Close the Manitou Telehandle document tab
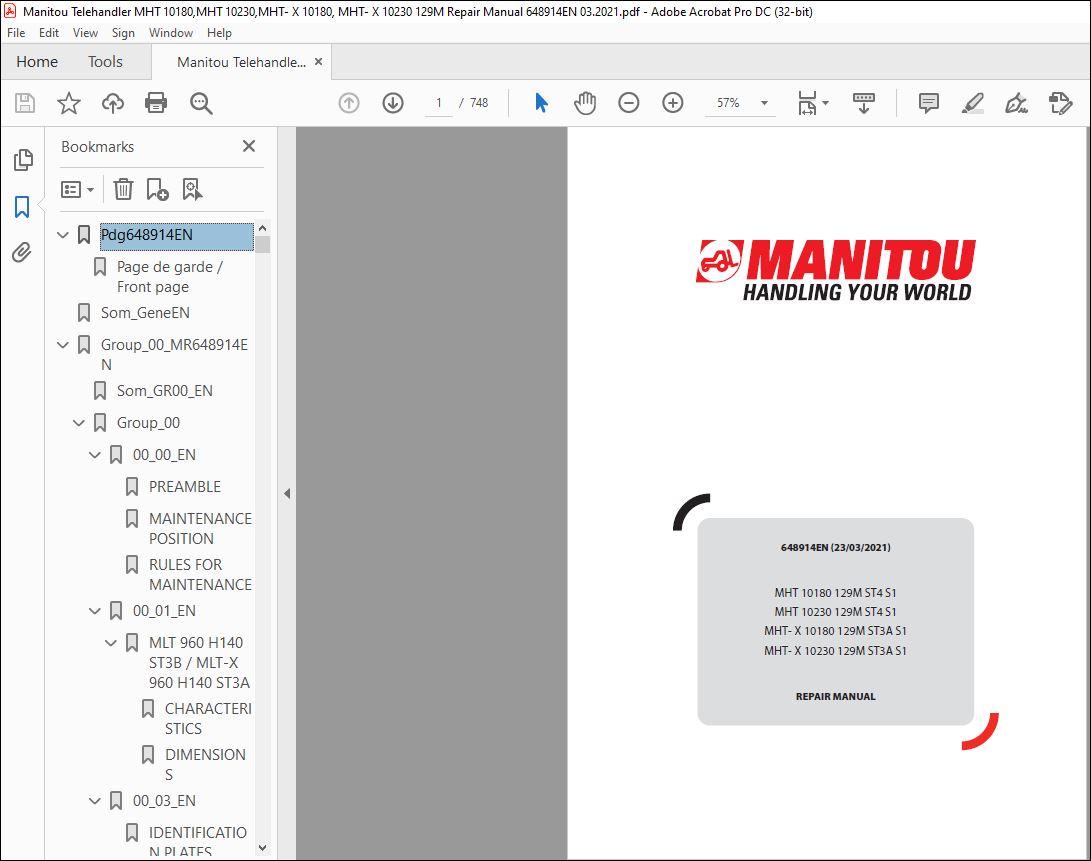This screenshot has height=861, width=1091. (x=318, y=61)
